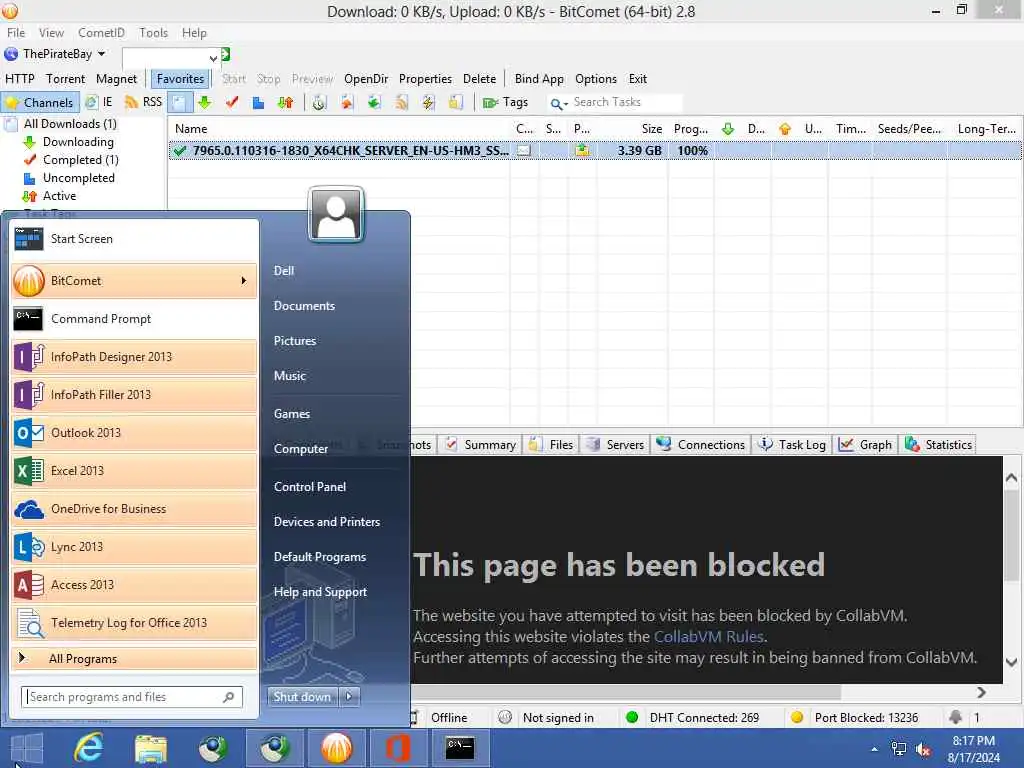Select the green downloading filter toolbar icon

pos(205,103)
